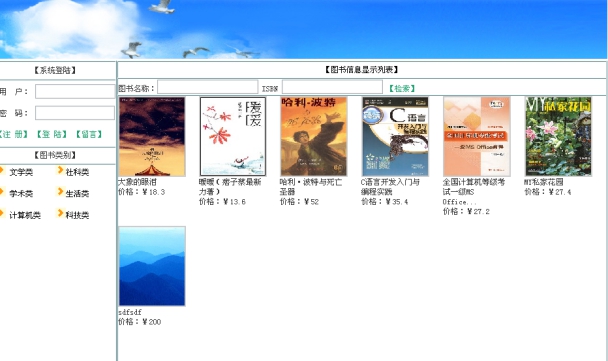The width and height of the screenshot is (608, 361).
Task: Click the price ￥18.3 text
Action: point(141,192)
